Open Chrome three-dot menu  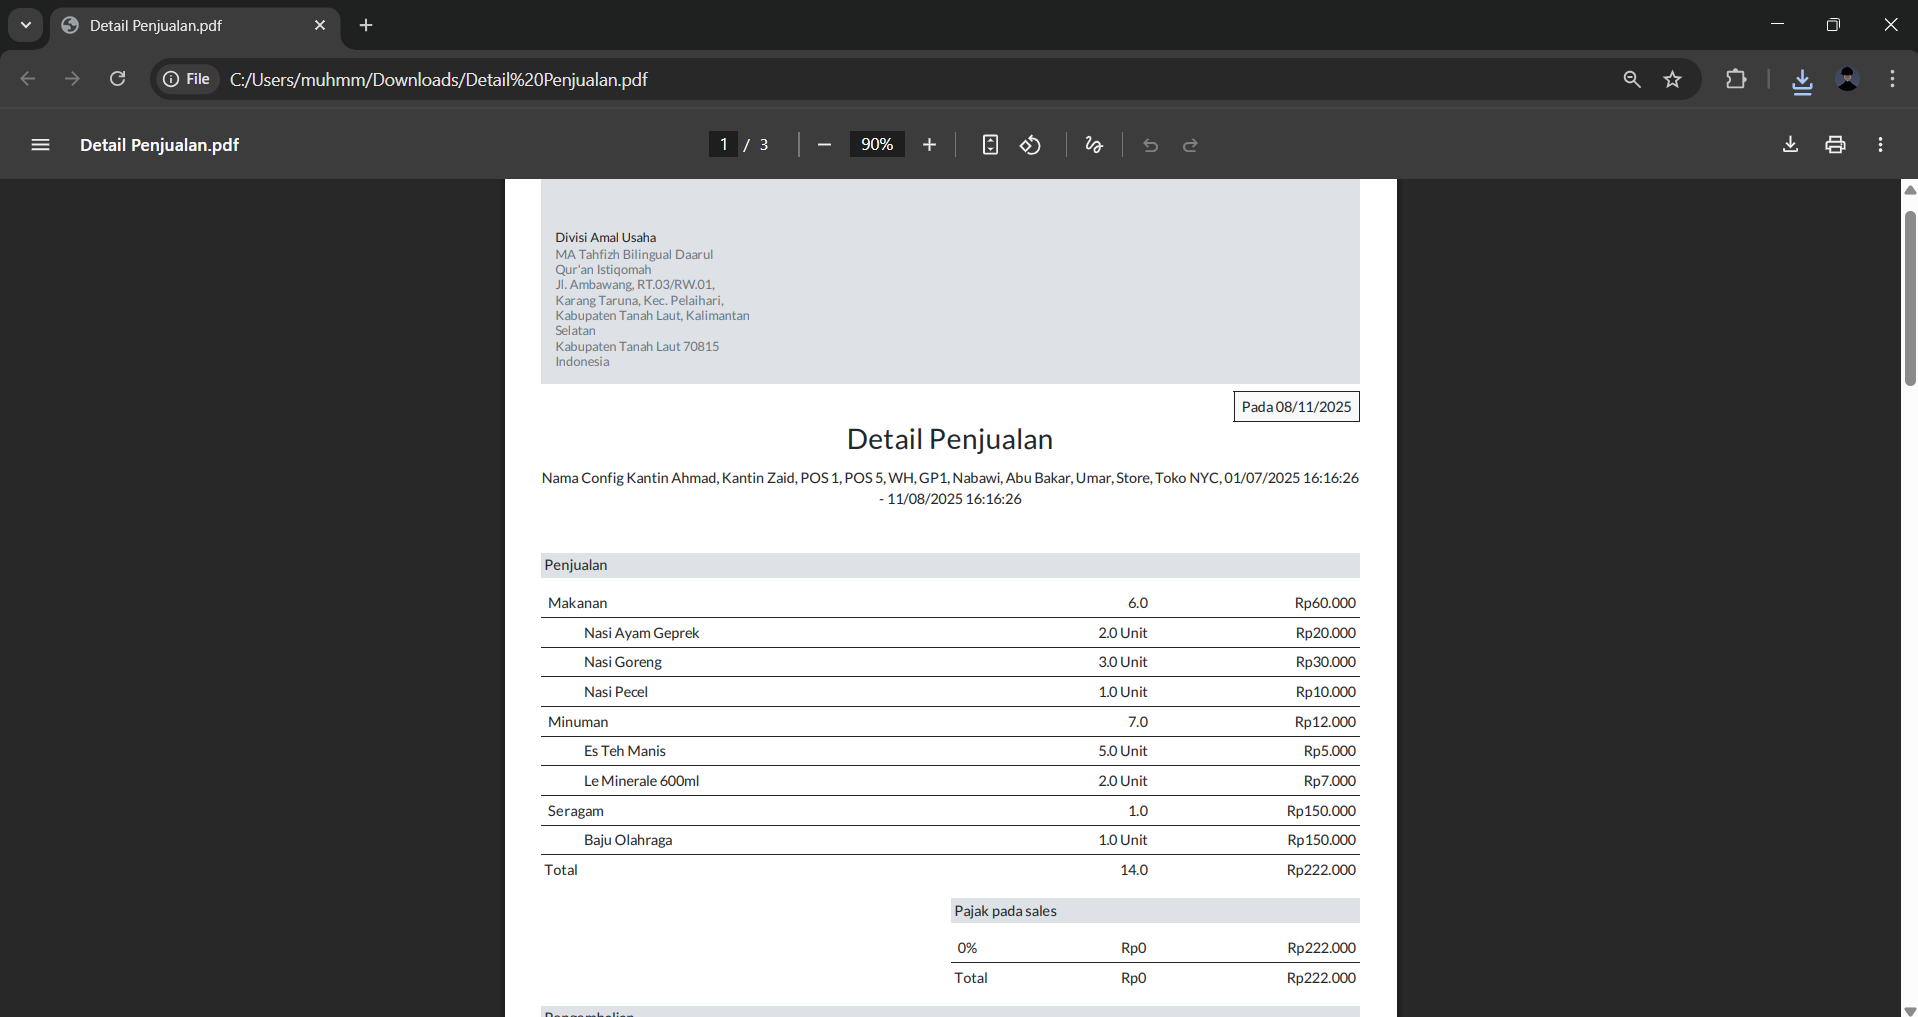click(x=1892, y=79)
